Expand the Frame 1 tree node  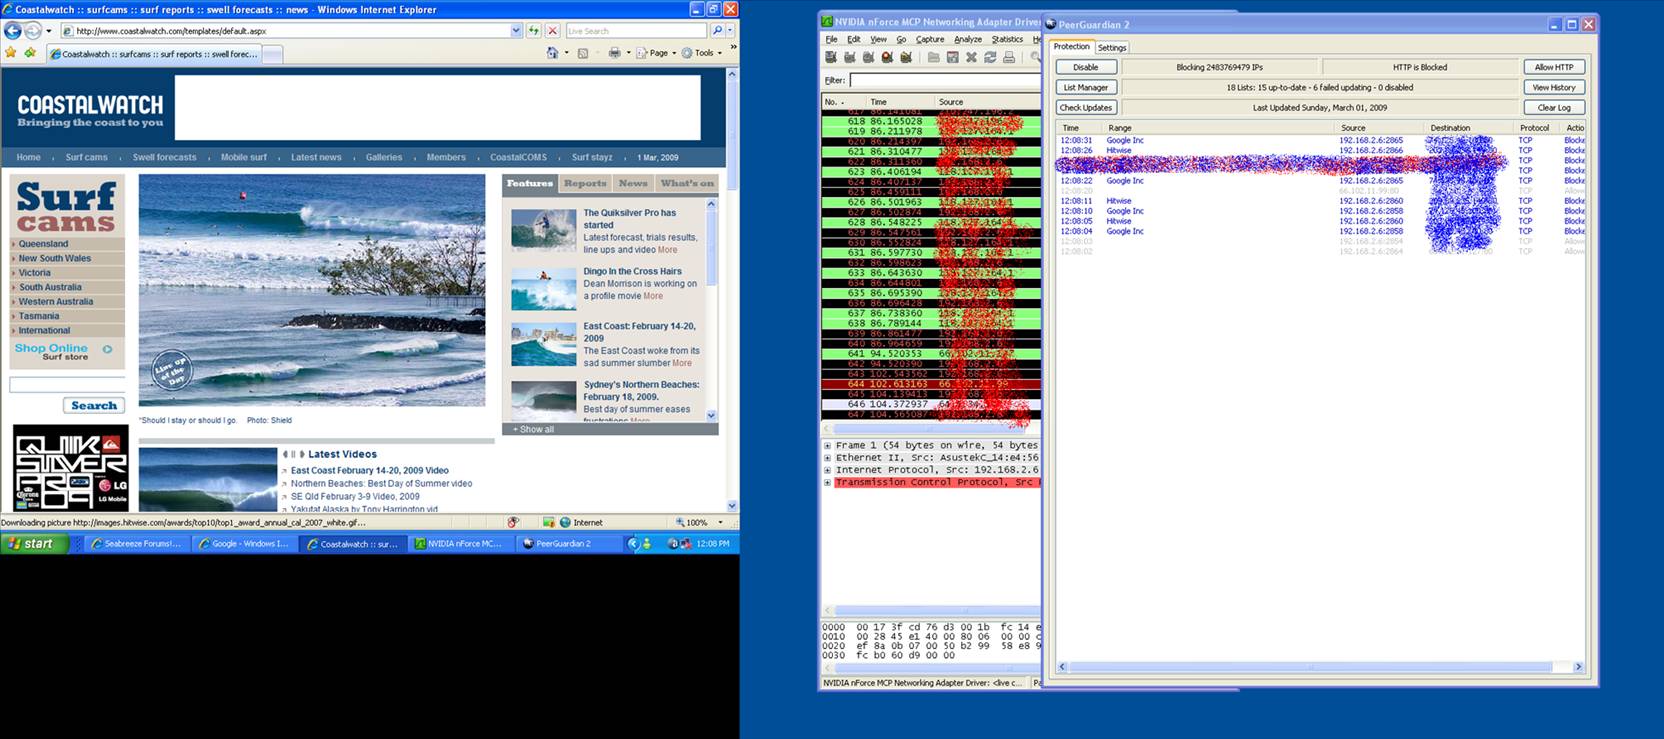827,446
